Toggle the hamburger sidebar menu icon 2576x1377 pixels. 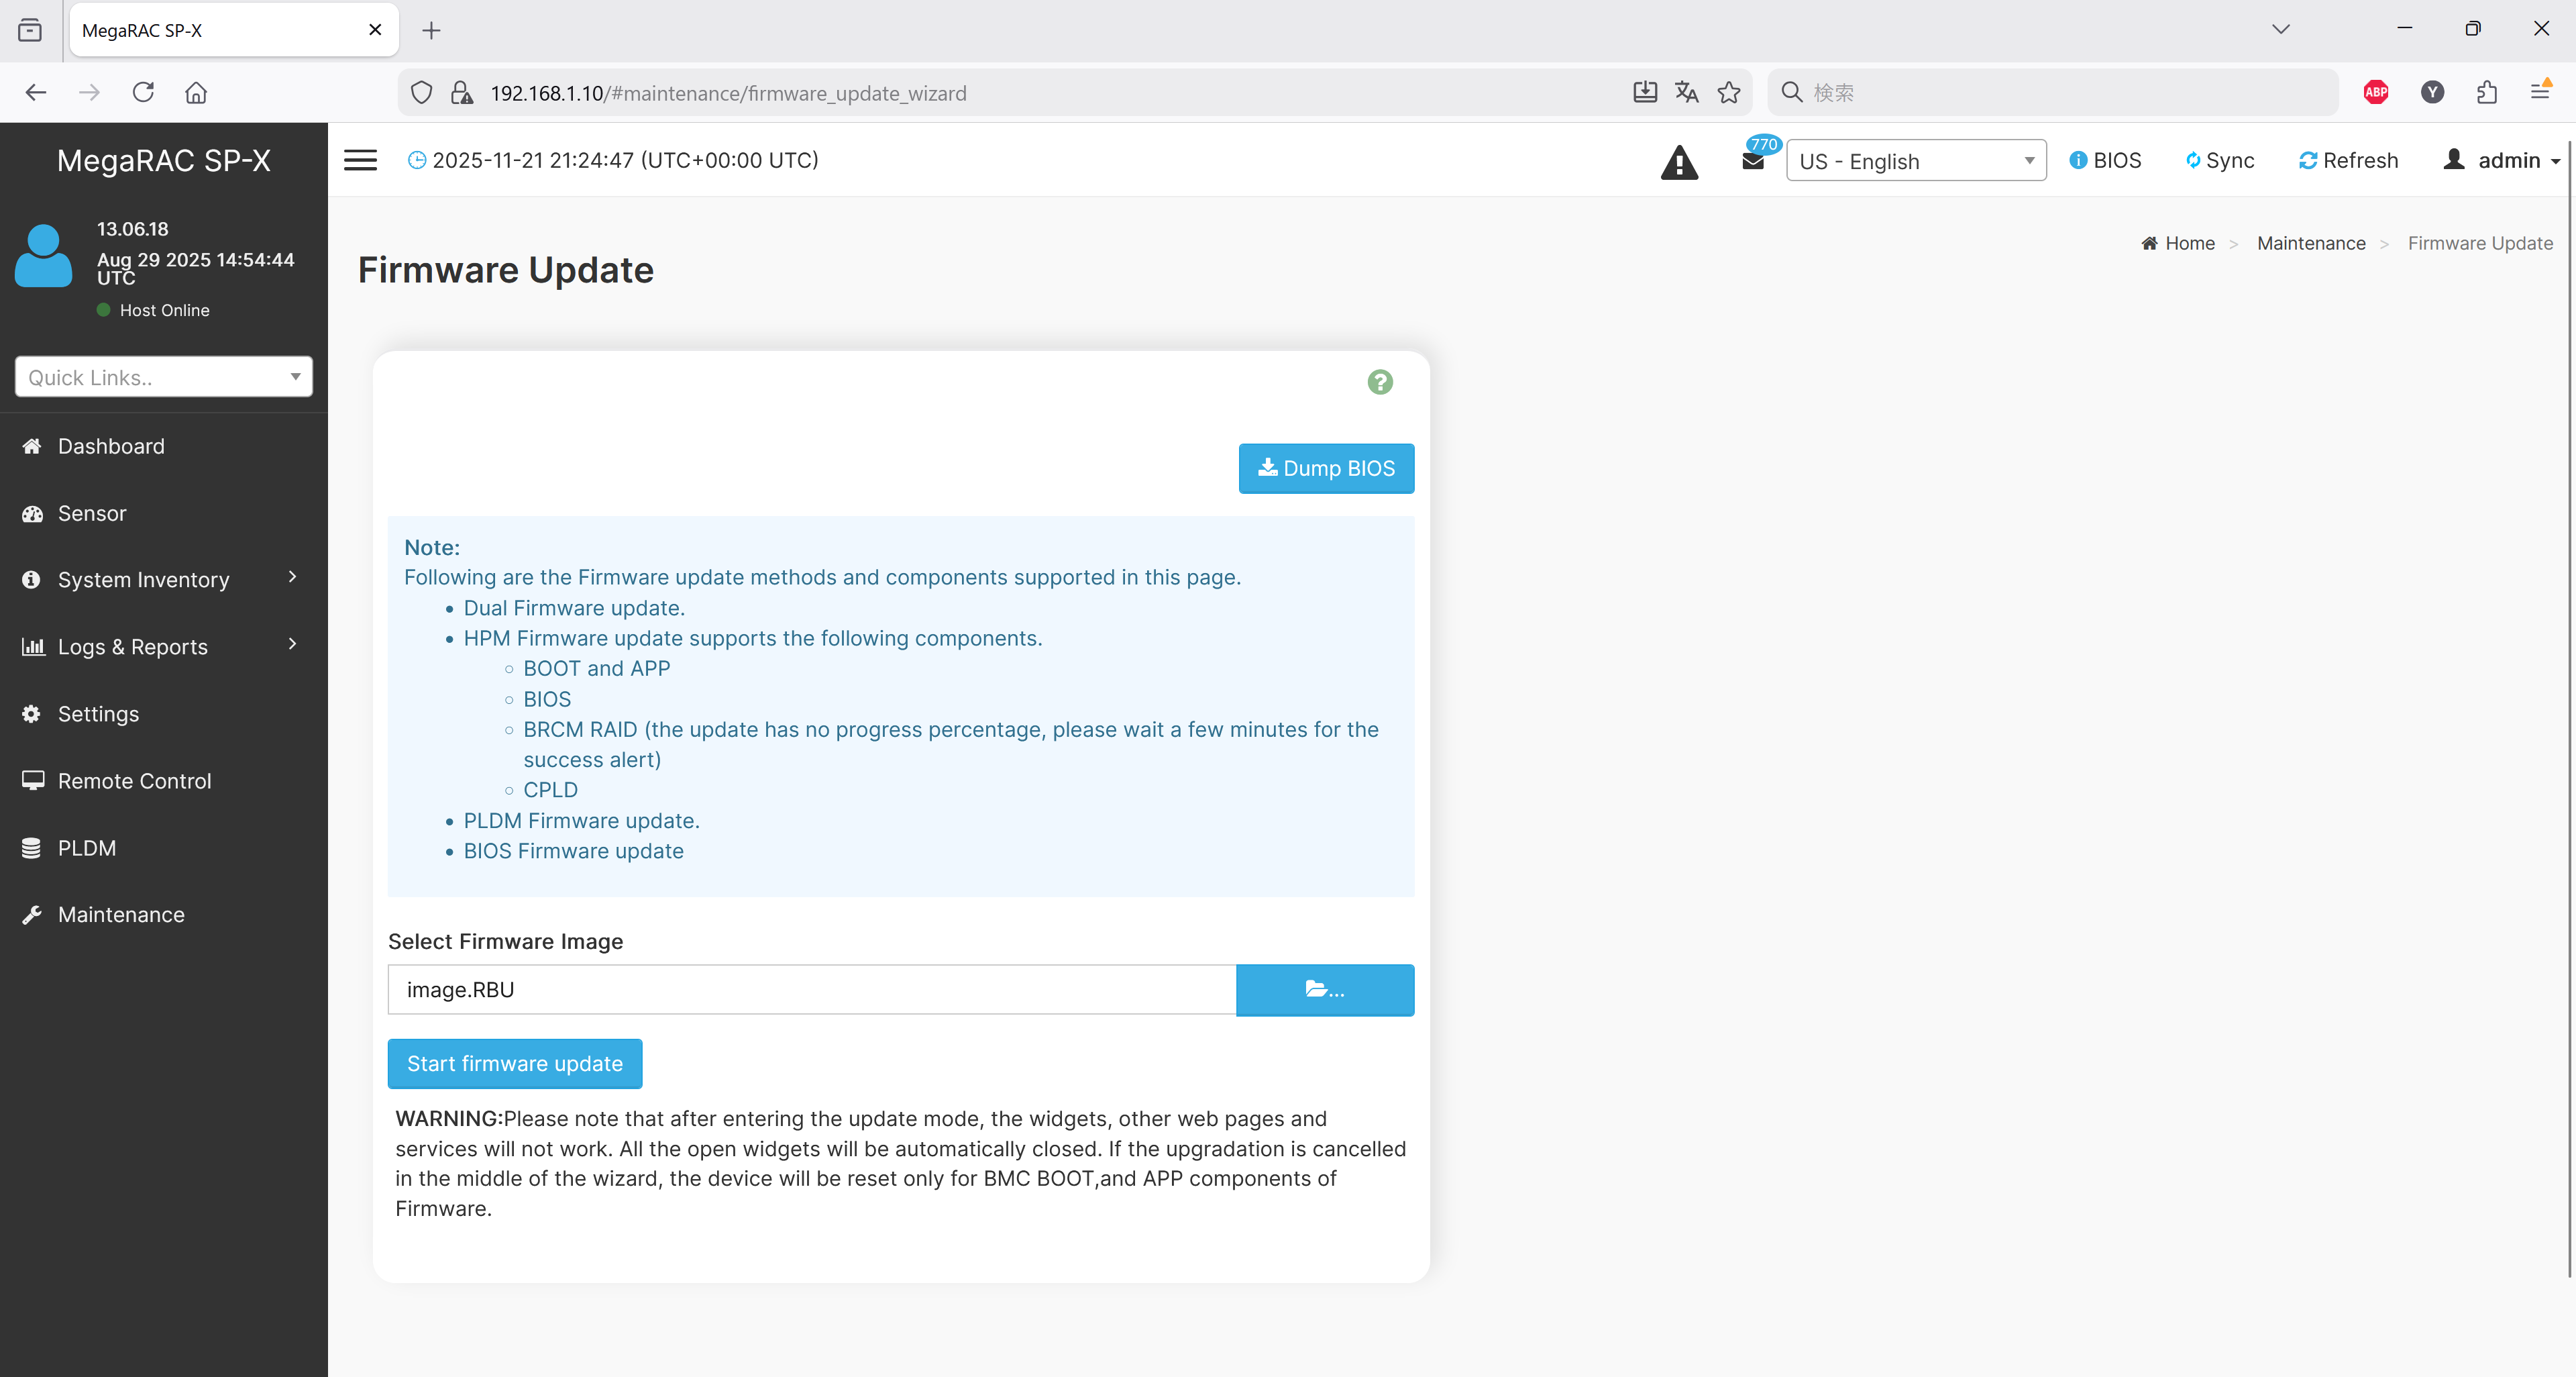point(360,160)
